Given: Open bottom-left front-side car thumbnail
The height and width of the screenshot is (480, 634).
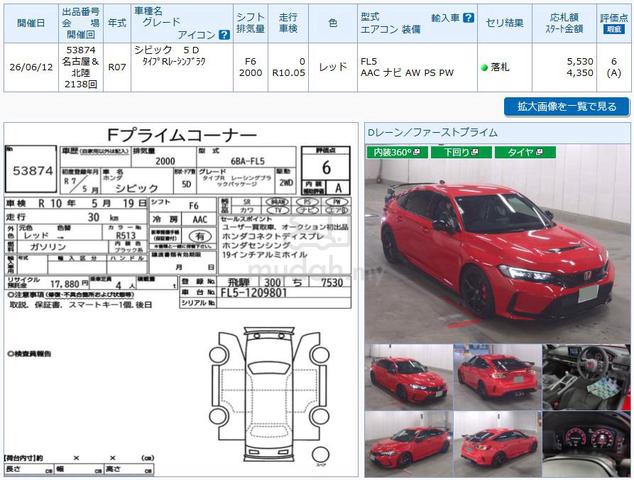Looking at the screenshot, I should [408, 444].
